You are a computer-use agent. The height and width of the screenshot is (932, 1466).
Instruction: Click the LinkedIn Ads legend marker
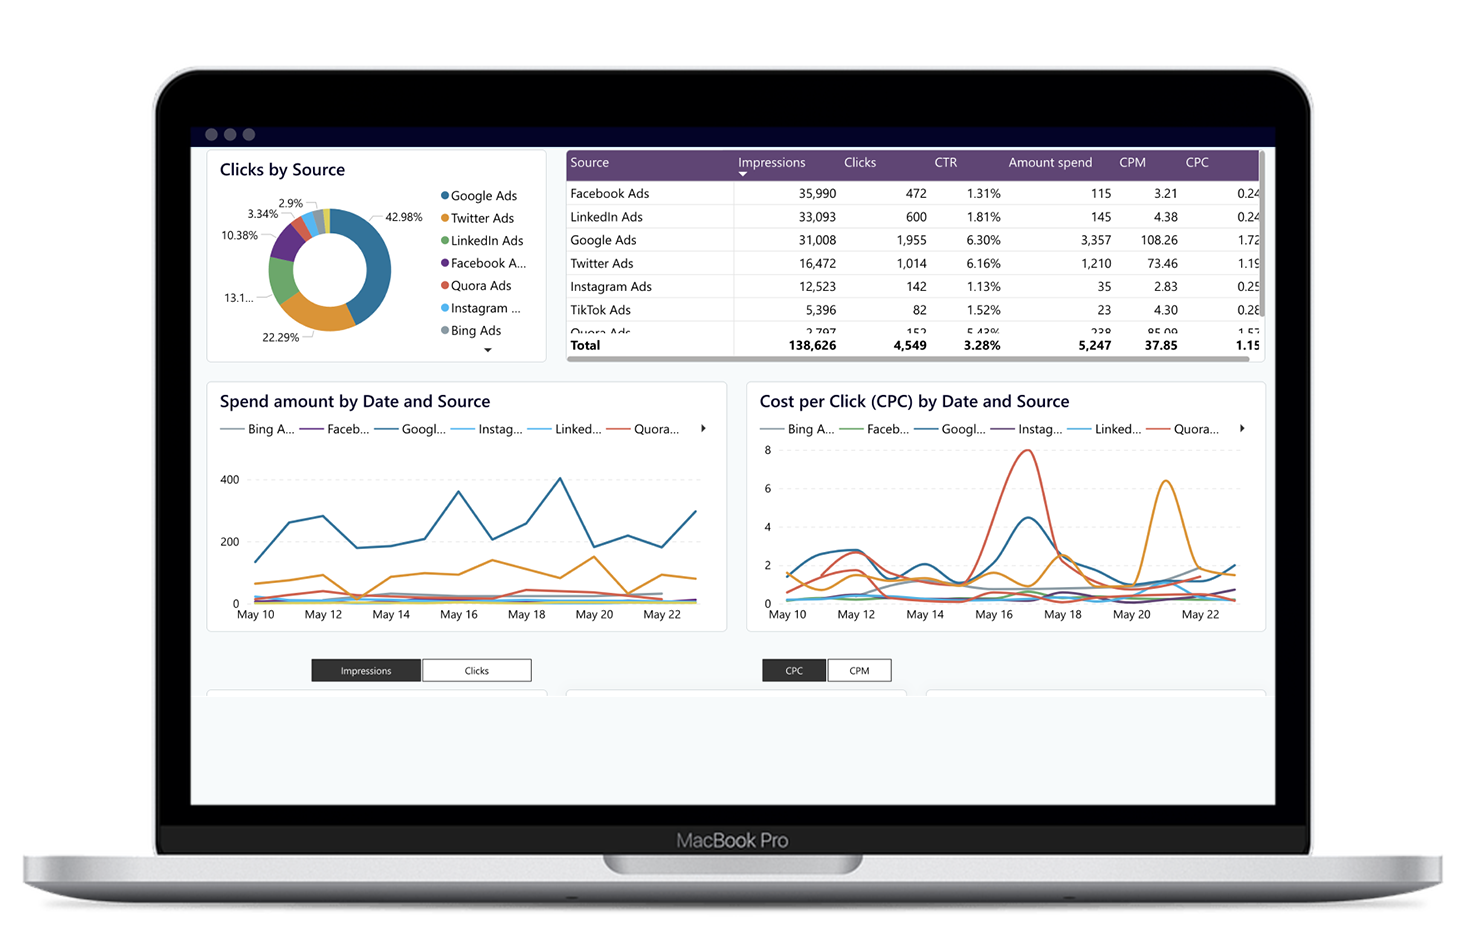pyautogui.click(x=445, y=241)
